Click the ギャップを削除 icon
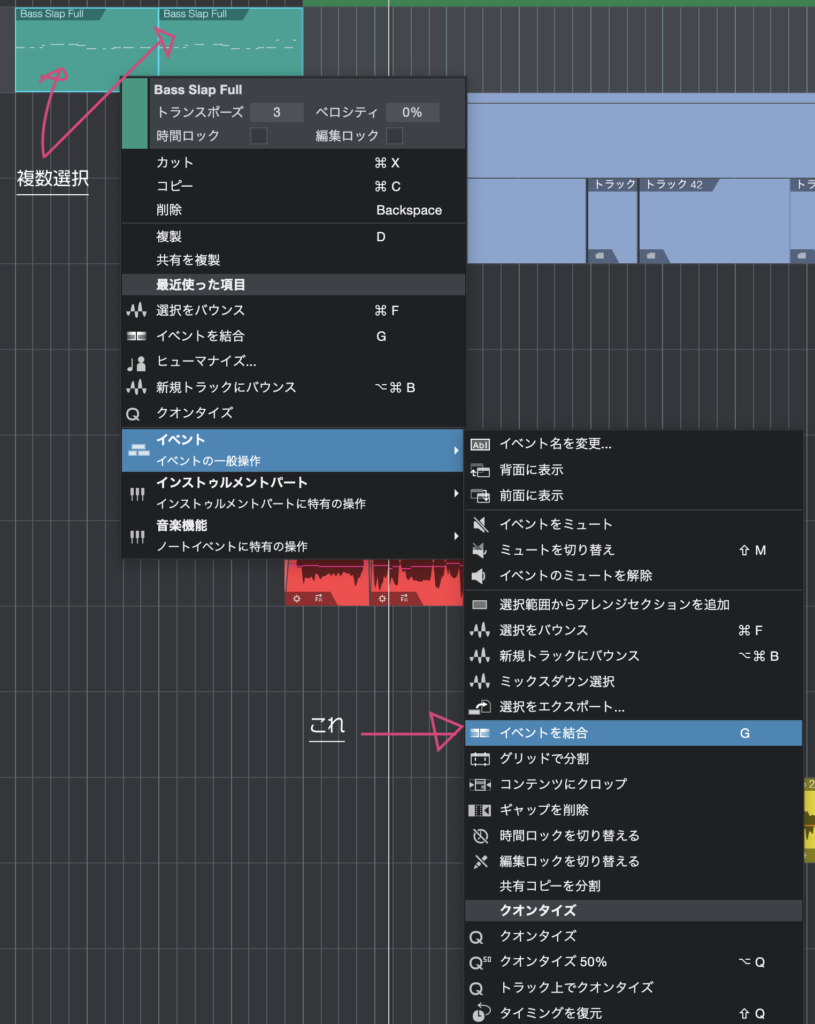815x1024 pixels. pyautogui.click(x=479, y=810)
